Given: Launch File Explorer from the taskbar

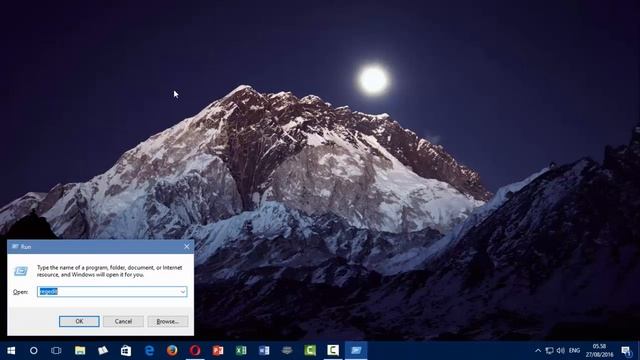Looking at the screenshot, I should 80,350.
